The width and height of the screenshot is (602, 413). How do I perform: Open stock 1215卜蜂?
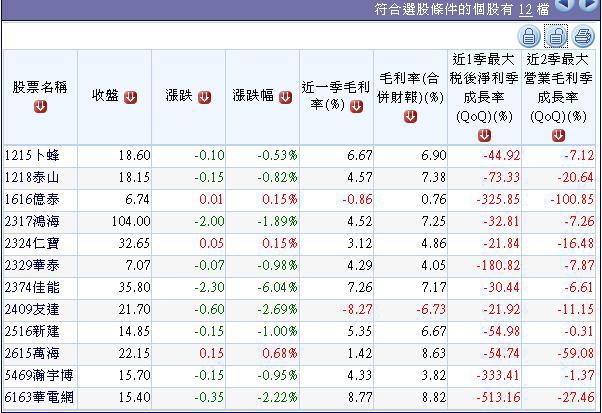click(32, 155)
